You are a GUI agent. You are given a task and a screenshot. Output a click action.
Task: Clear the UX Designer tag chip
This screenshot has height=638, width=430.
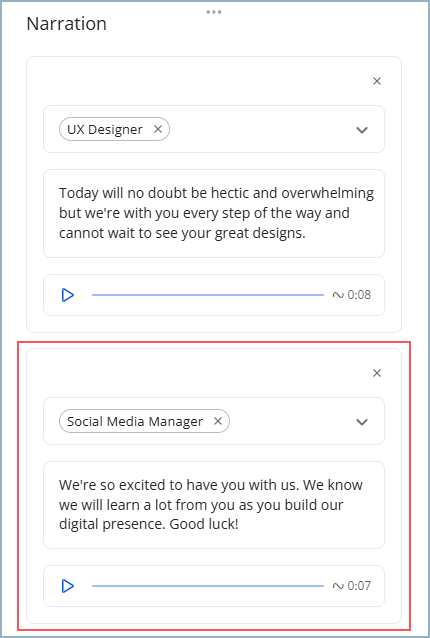tap(158, 129)
